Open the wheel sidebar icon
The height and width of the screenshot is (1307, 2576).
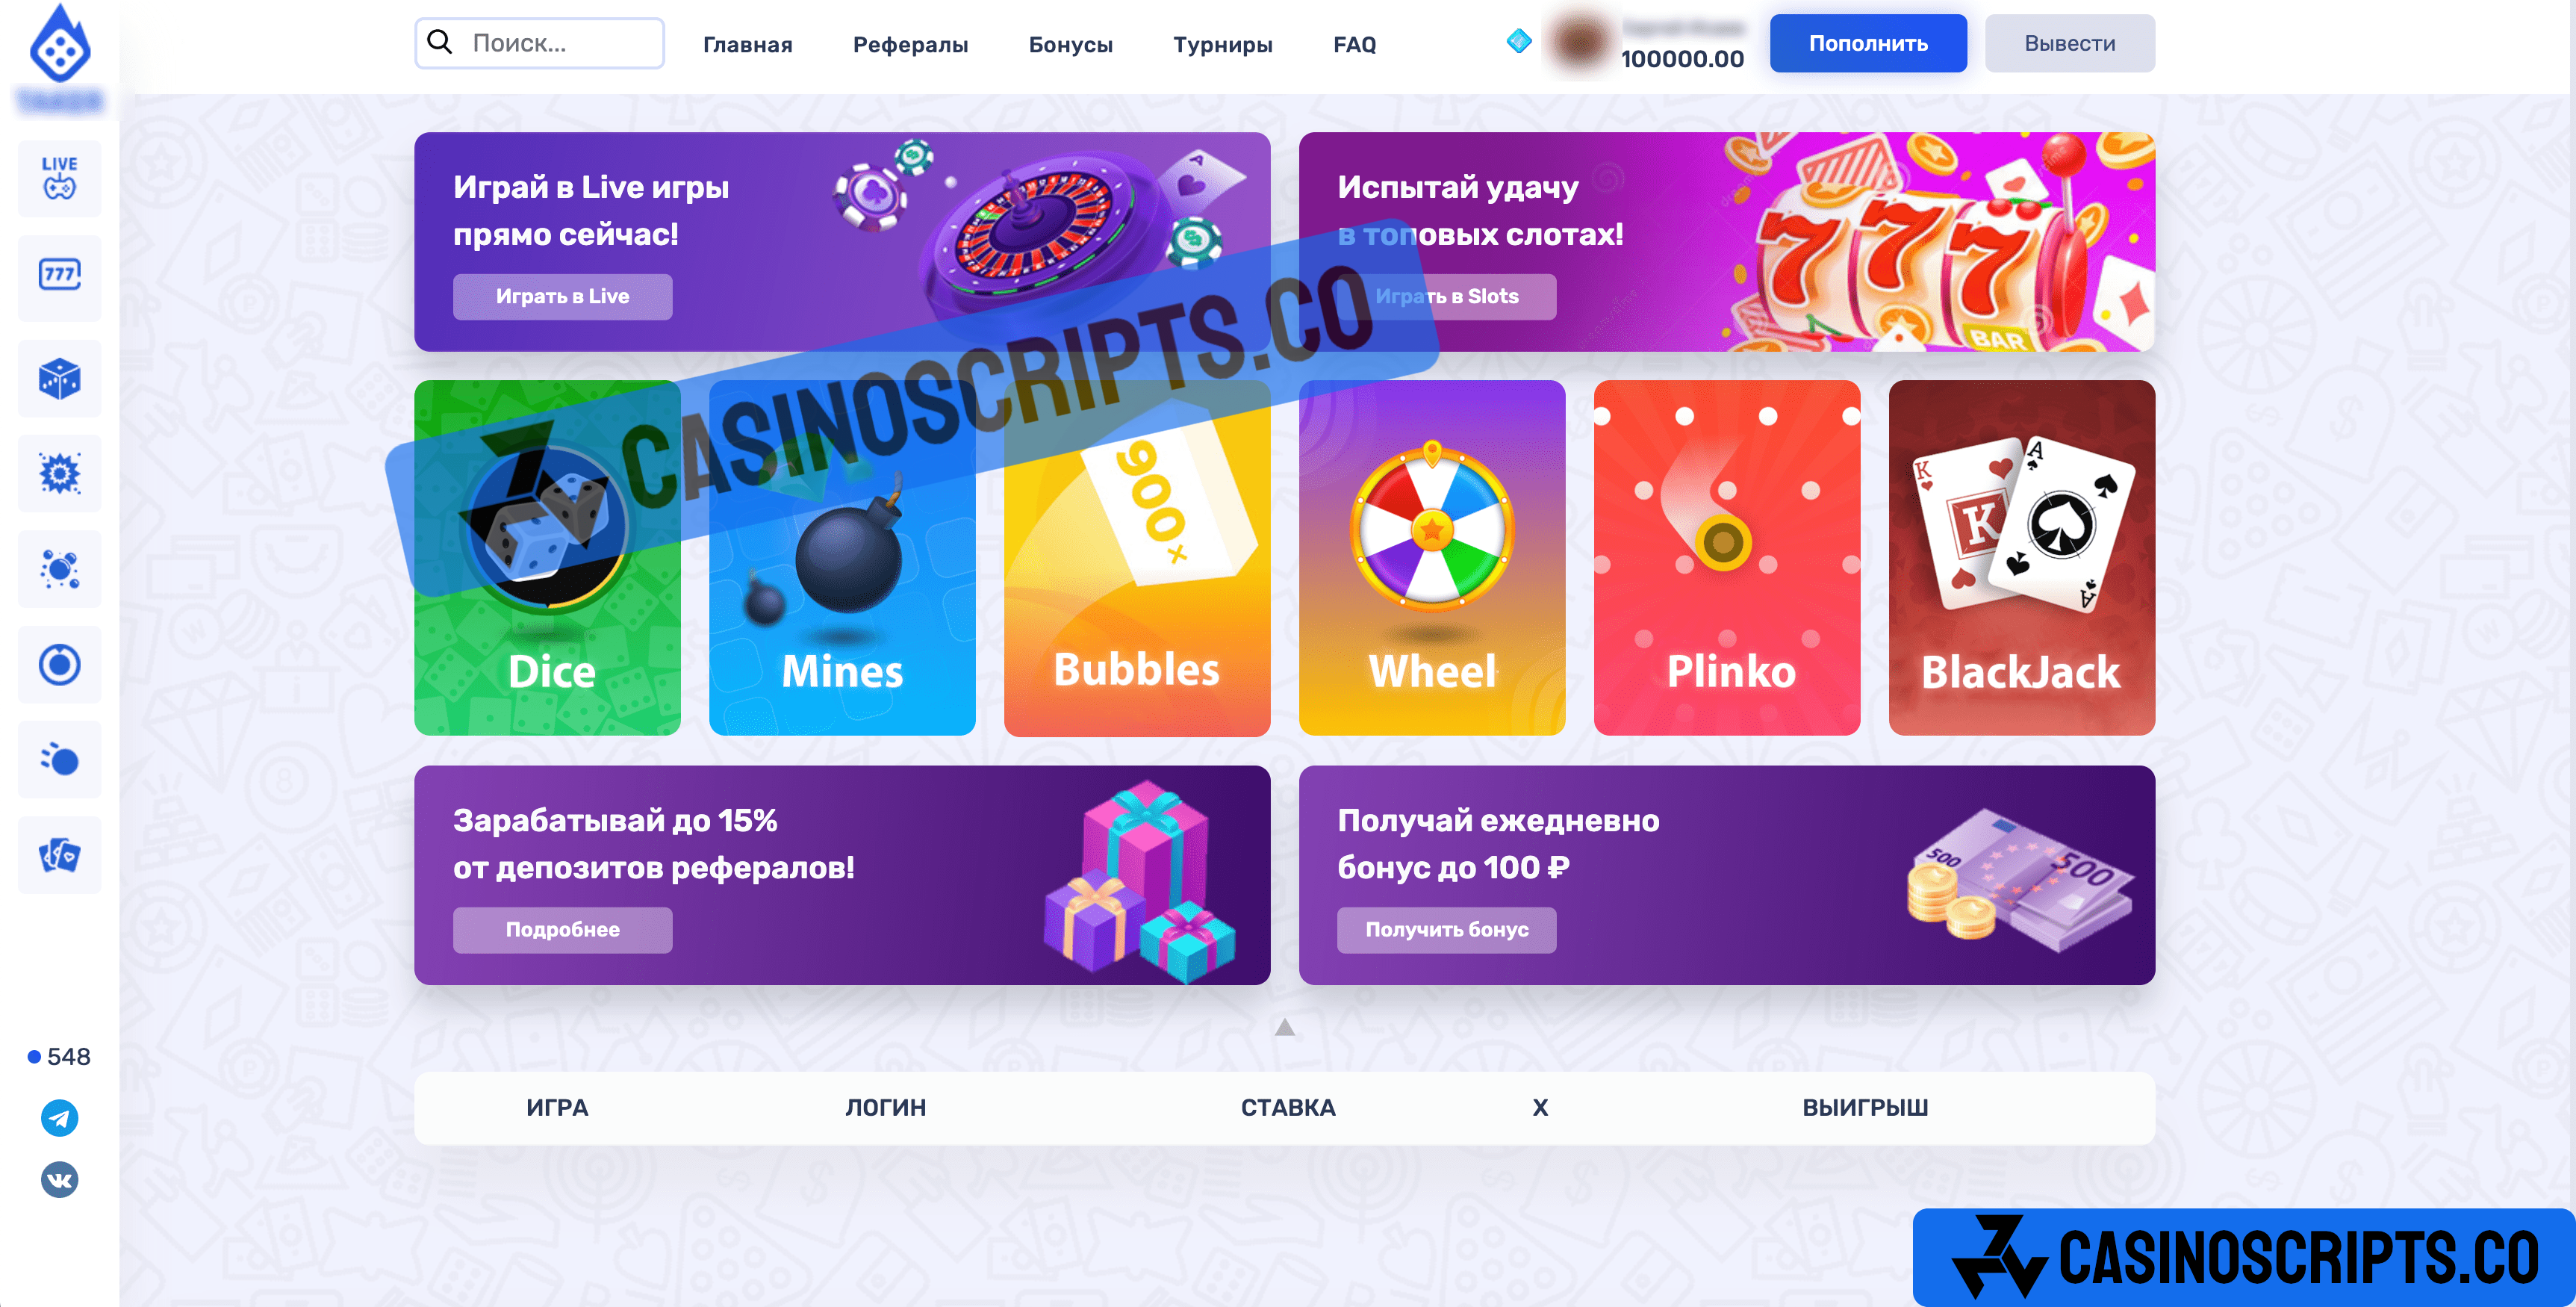[60, 664]
